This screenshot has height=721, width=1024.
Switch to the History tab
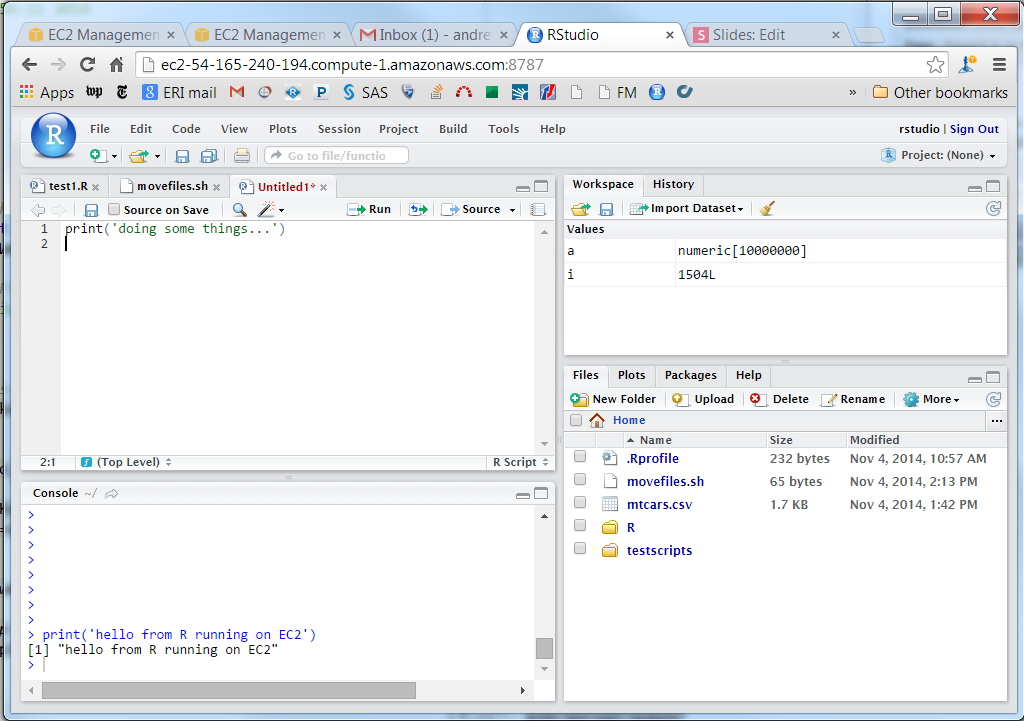673,184
